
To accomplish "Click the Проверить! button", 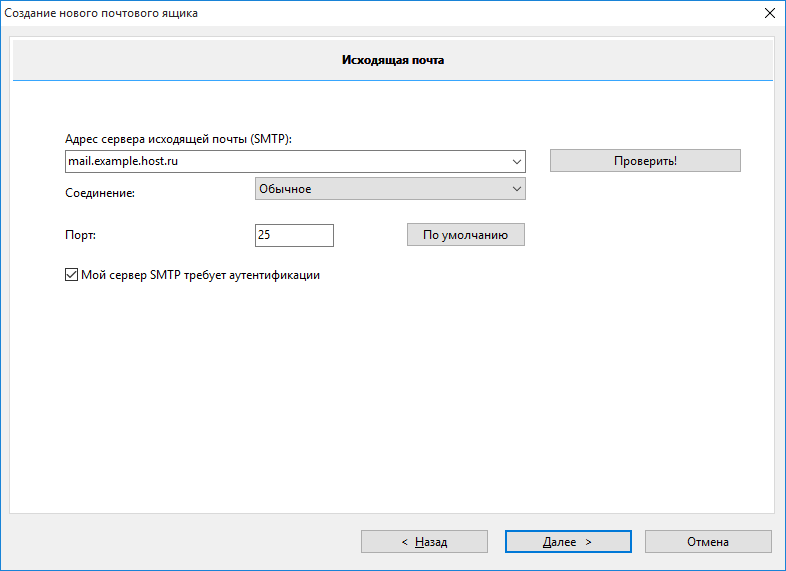I will (x=645, y=161).
